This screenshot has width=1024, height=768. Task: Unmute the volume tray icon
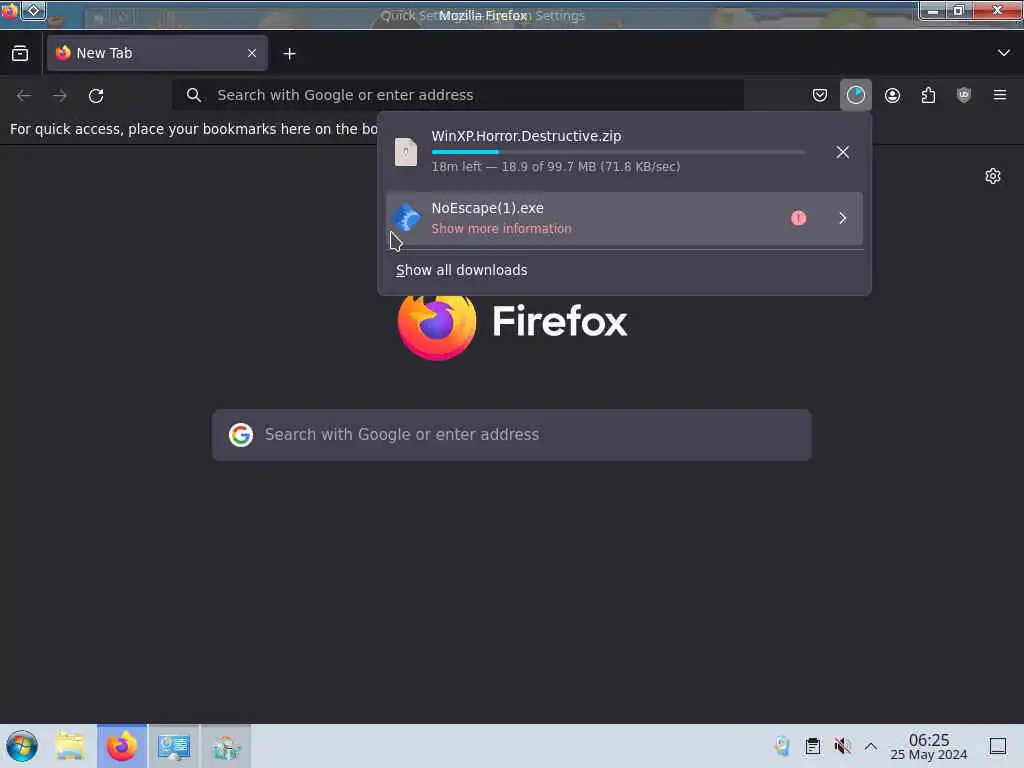[x=842, y=746]
